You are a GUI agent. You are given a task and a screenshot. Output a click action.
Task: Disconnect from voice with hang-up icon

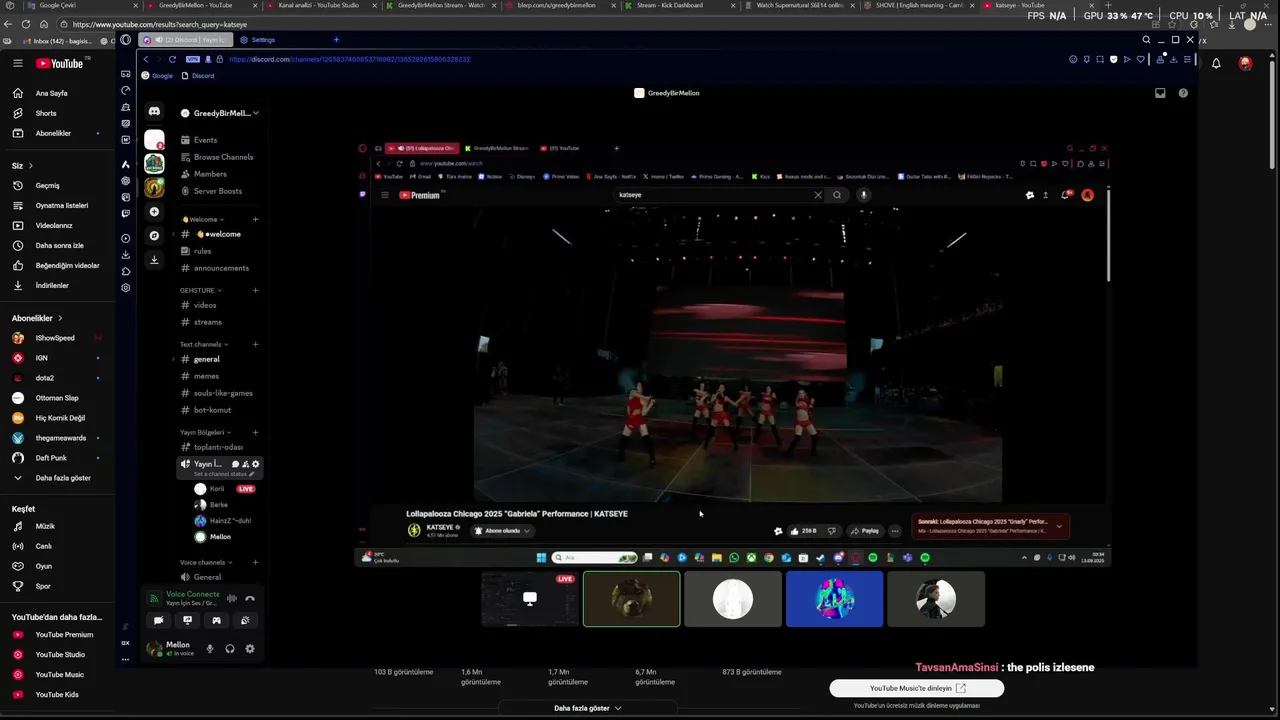(250, 598)
